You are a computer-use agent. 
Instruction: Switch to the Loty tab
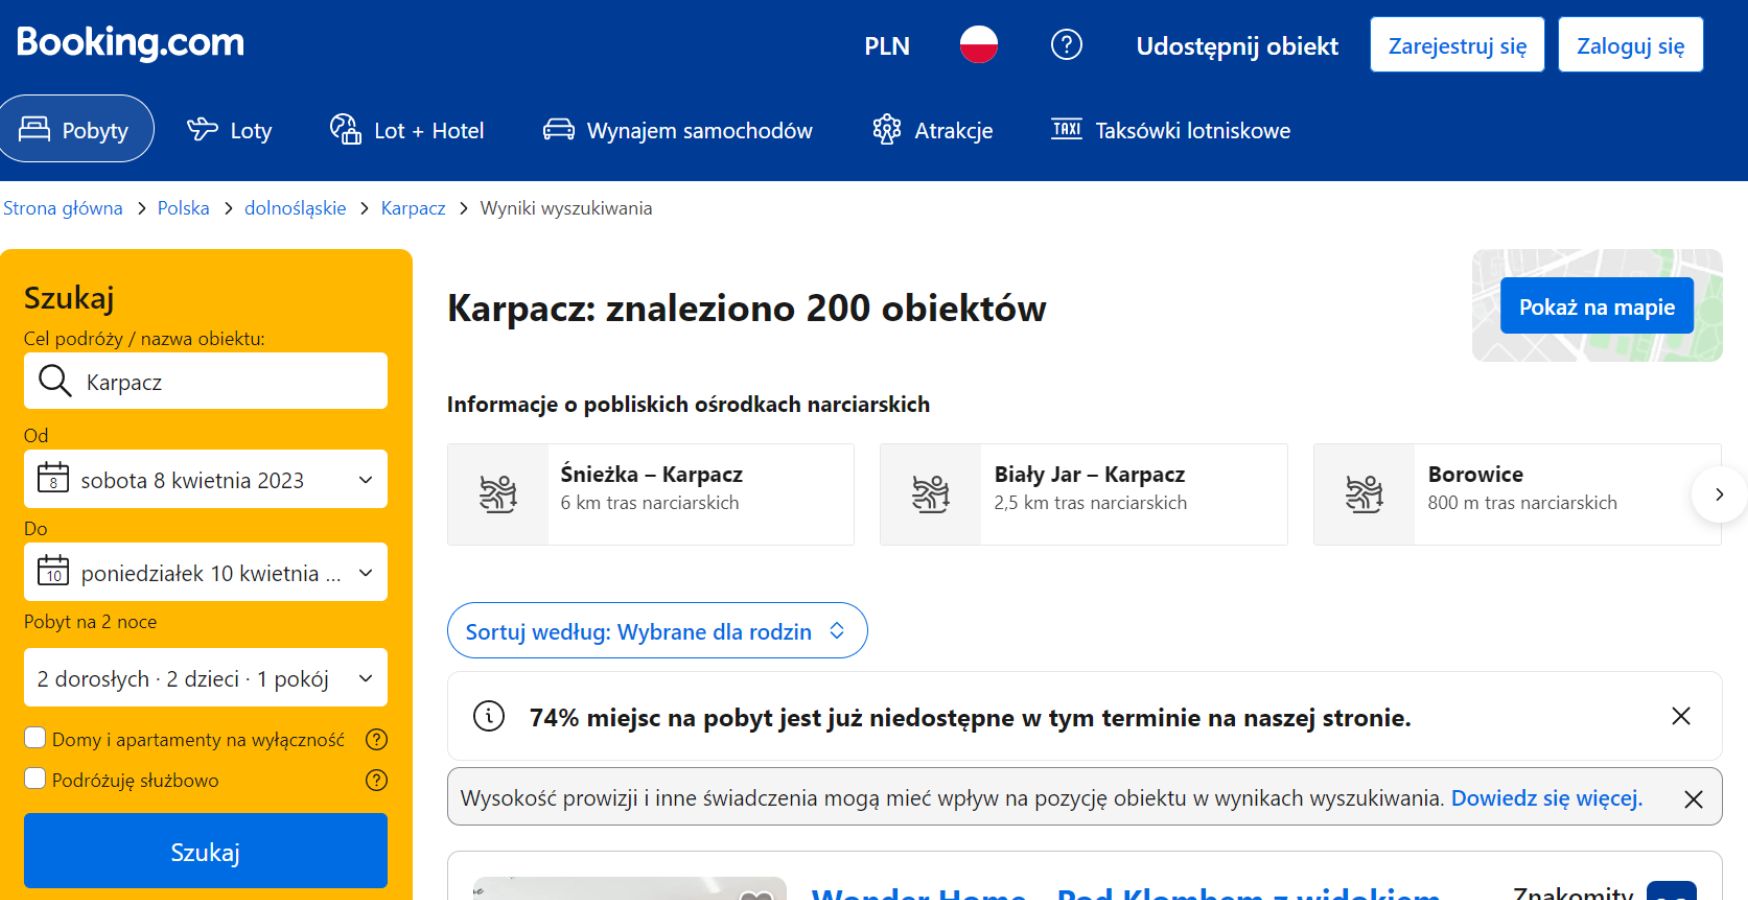230,130
